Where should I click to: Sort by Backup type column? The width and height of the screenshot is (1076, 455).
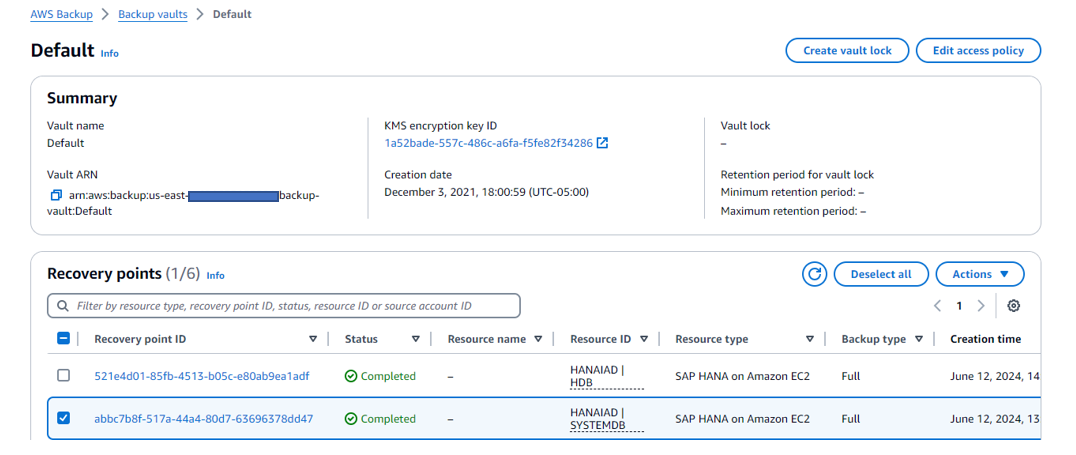[x=918, y=339]
